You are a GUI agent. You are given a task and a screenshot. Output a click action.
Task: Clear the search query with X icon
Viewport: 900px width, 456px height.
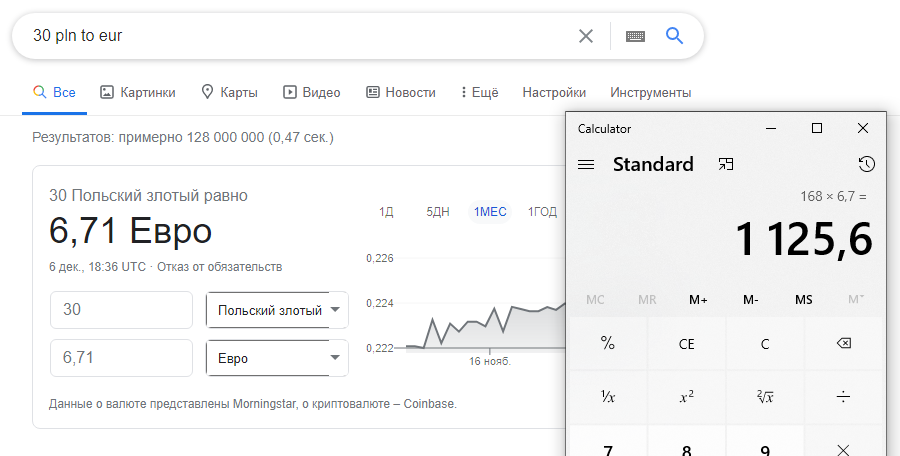[x=586, y=36]
